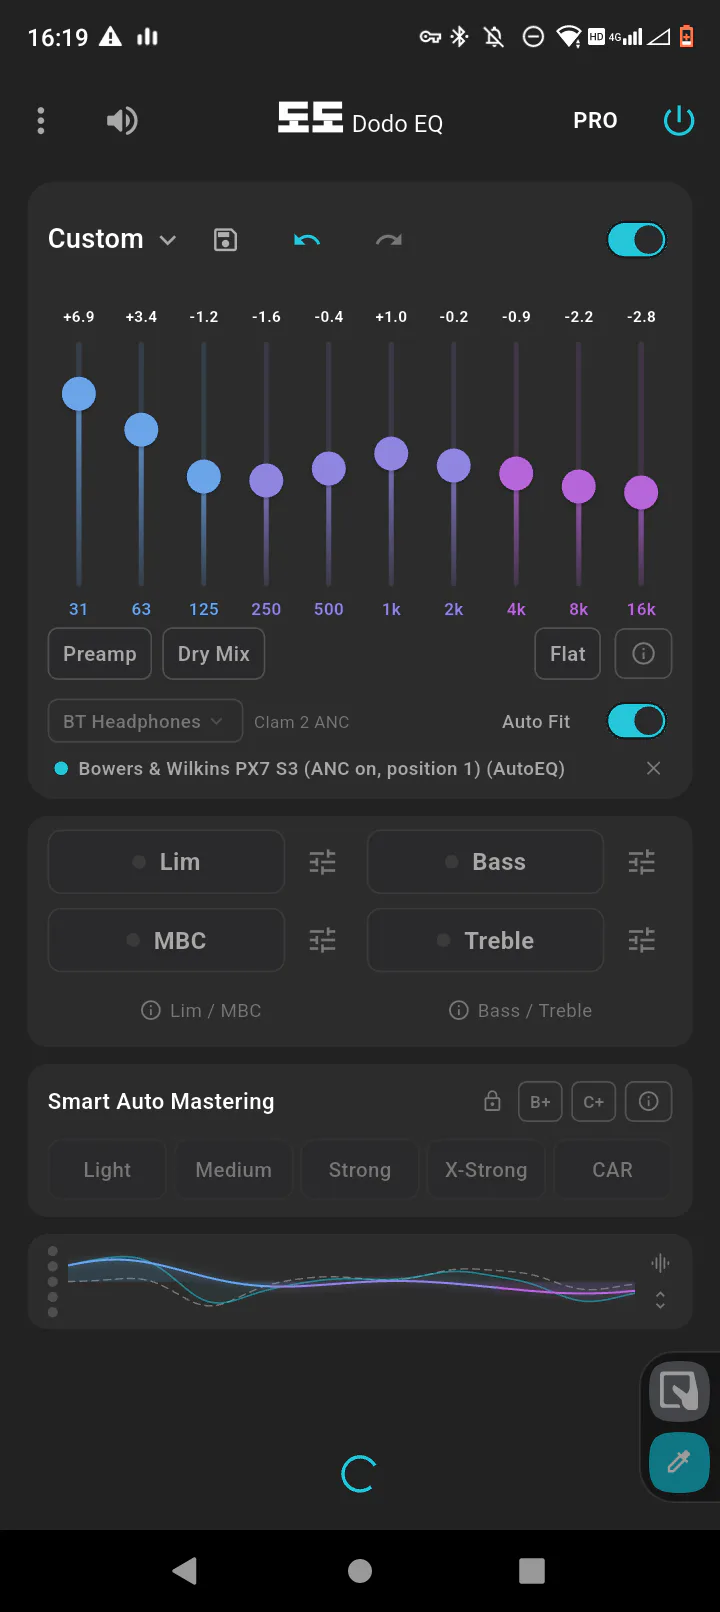720x1612 pixels.
Task: Open the Preamp button
Action: pyautogui.click(x=99, y=654)
